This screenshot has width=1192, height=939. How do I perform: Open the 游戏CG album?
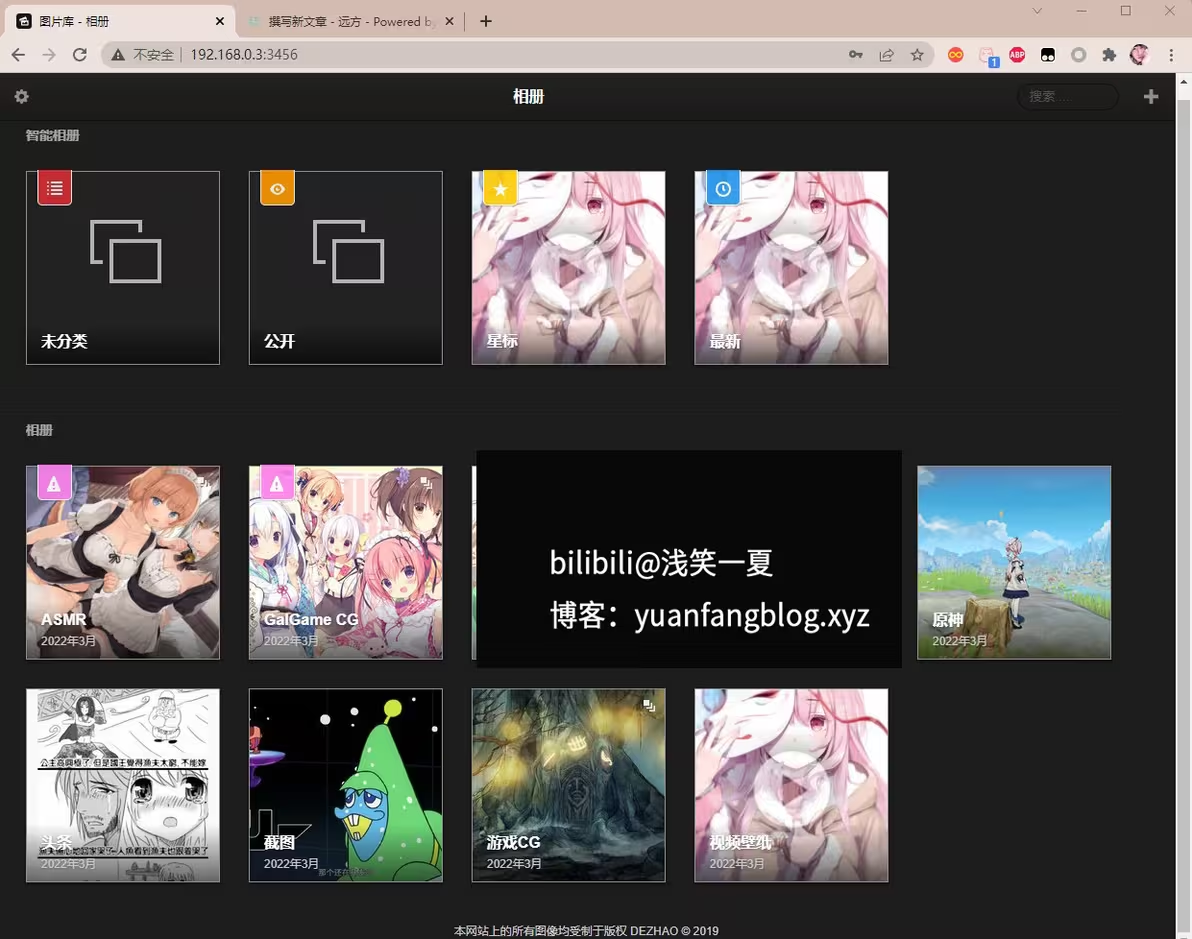[568, 785]
